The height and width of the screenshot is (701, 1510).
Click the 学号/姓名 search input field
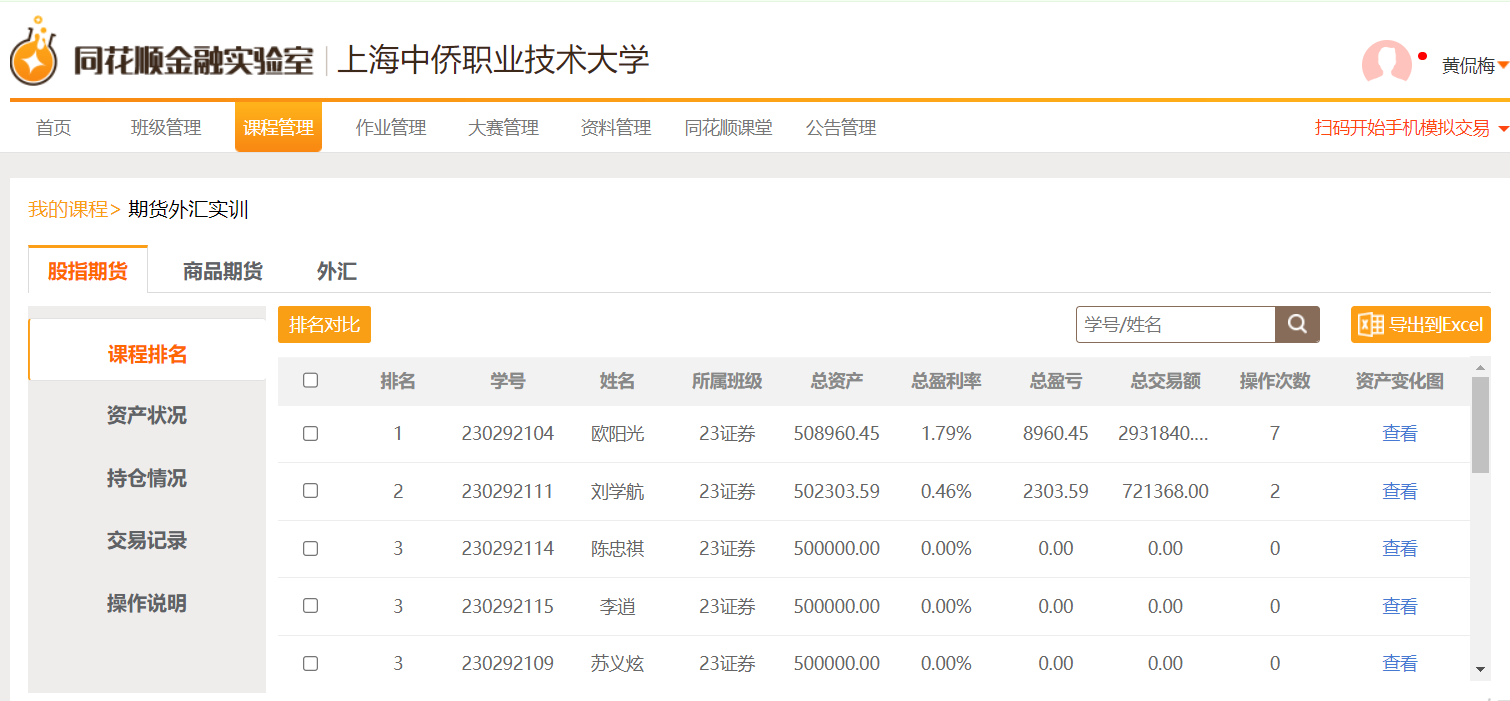tap(1175, 325)
